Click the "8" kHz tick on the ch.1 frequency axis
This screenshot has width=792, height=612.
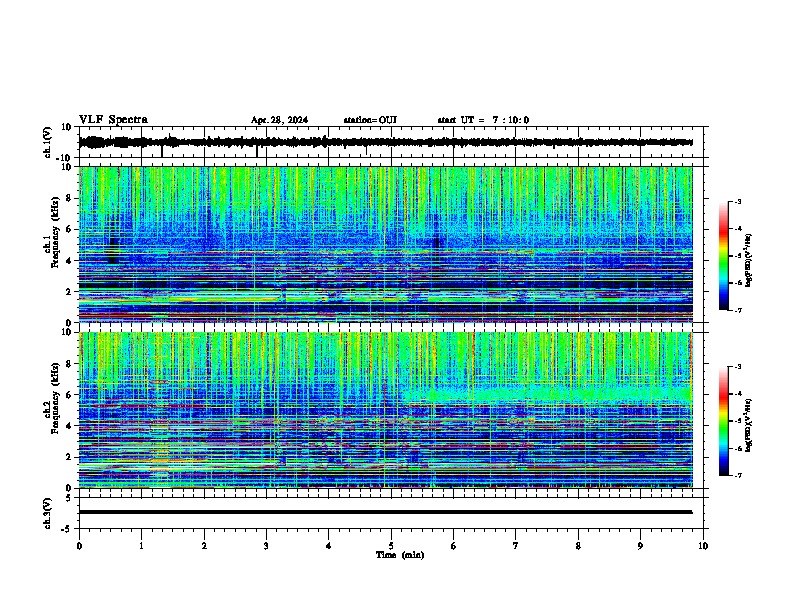click(x=70, y=198)
